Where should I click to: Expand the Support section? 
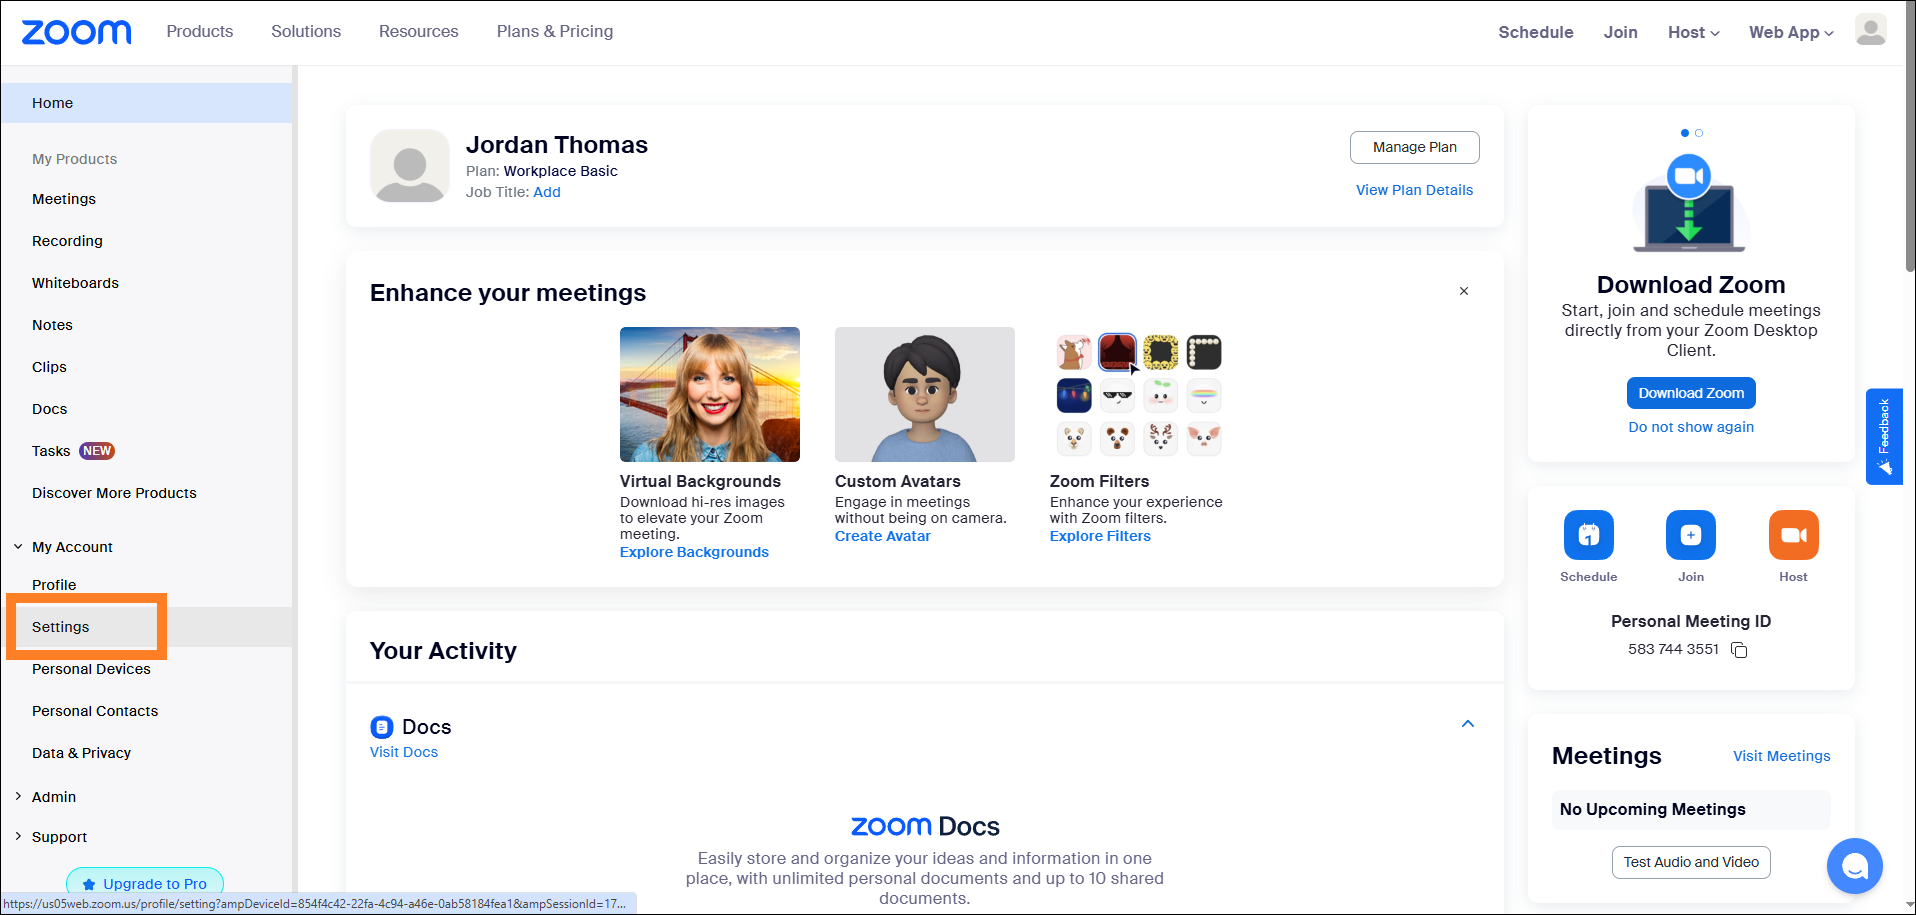[x=18, y=837]
